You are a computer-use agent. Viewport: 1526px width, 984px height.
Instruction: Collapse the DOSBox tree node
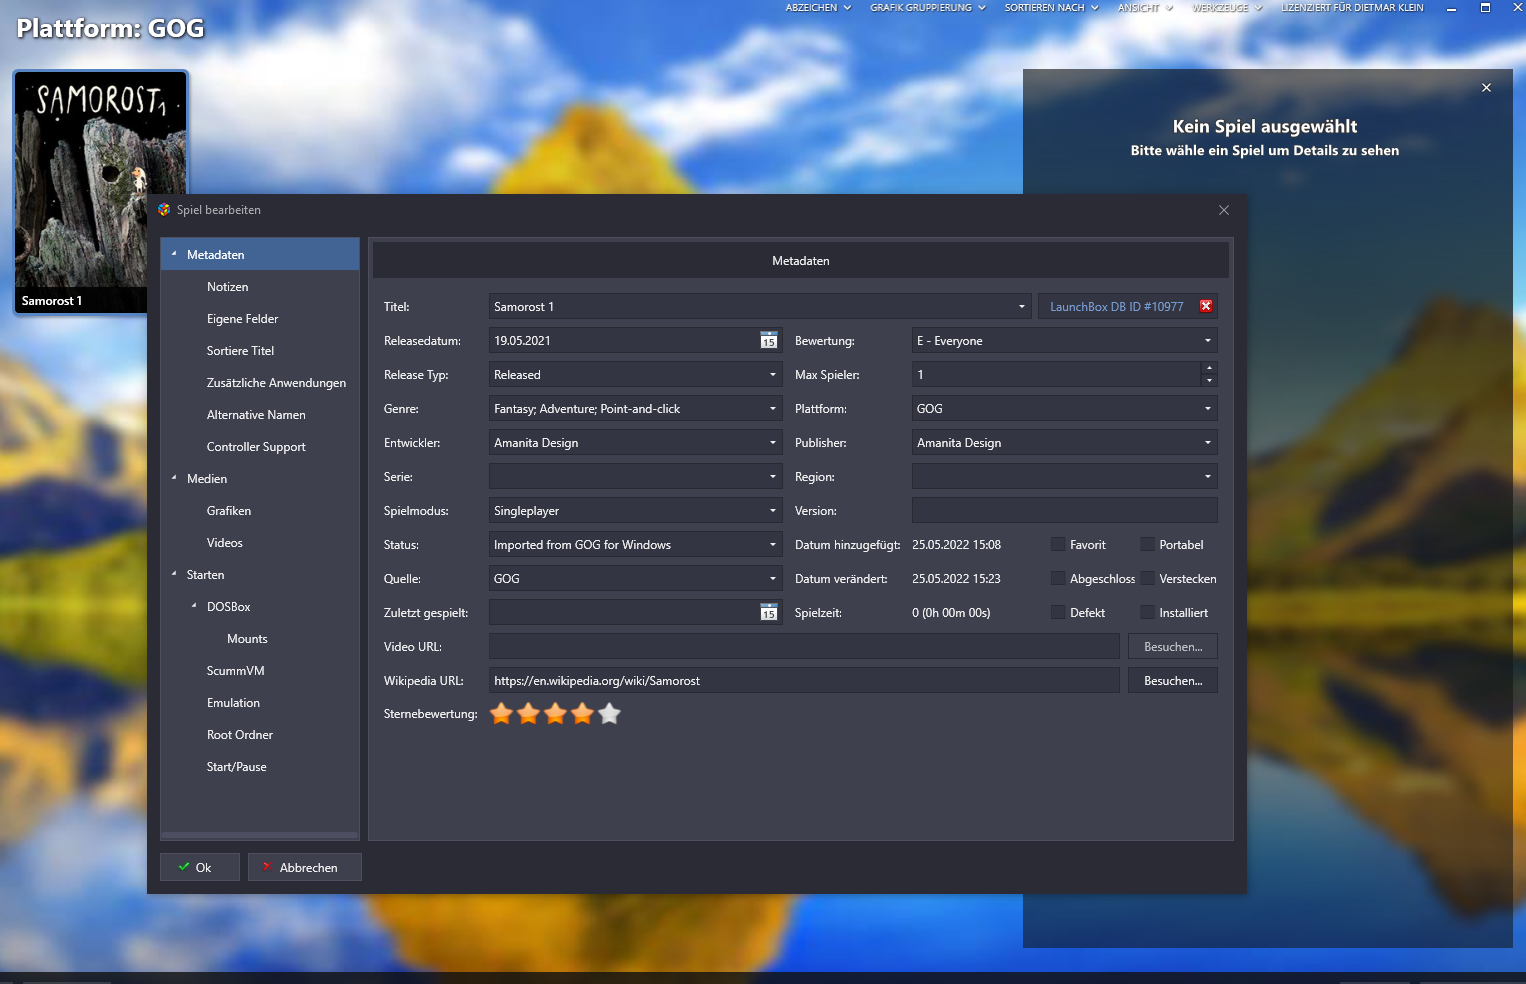(x=194, y=606)
